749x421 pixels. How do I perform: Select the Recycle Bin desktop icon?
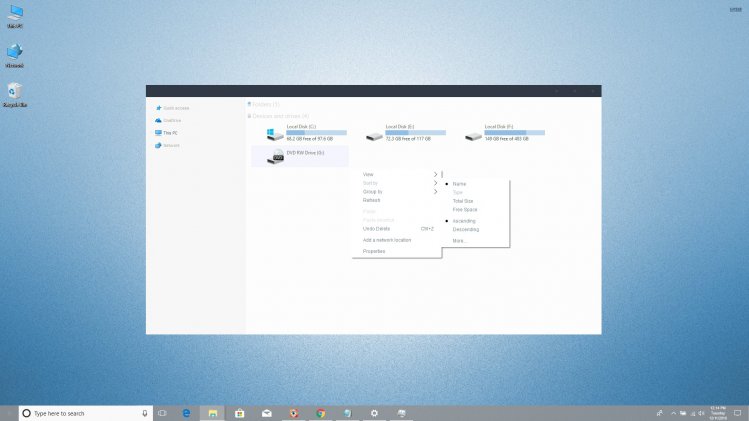15,95
